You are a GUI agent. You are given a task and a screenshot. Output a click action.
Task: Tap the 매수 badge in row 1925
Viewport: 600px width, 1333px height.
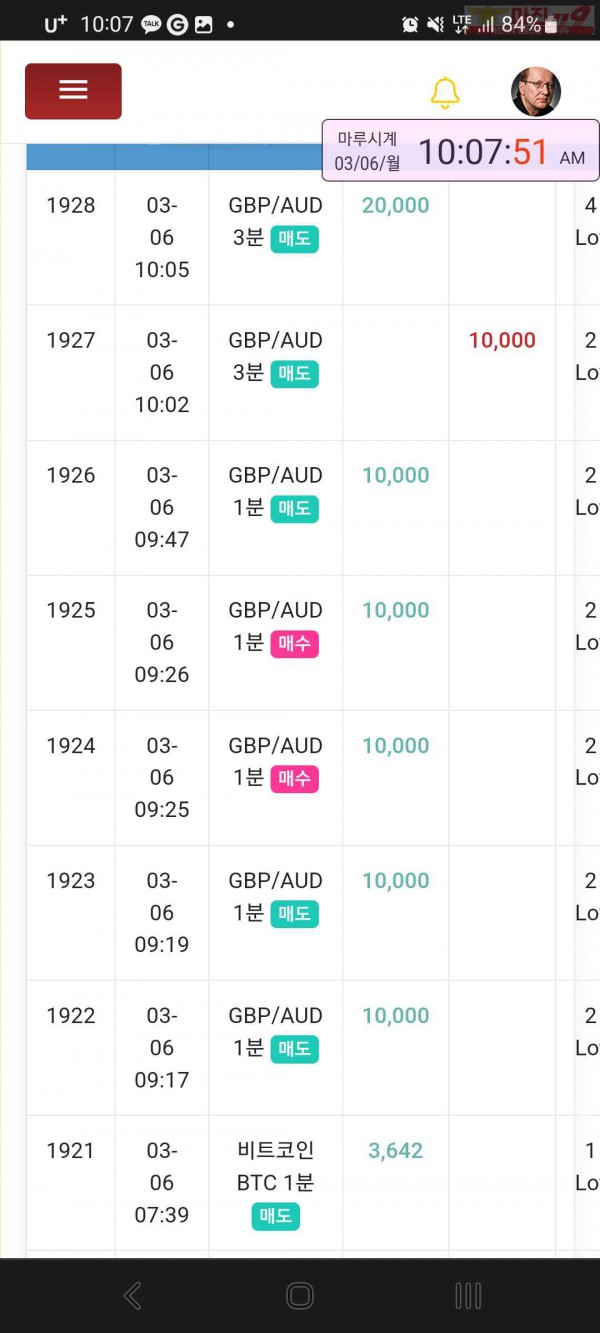click(294, 643)
